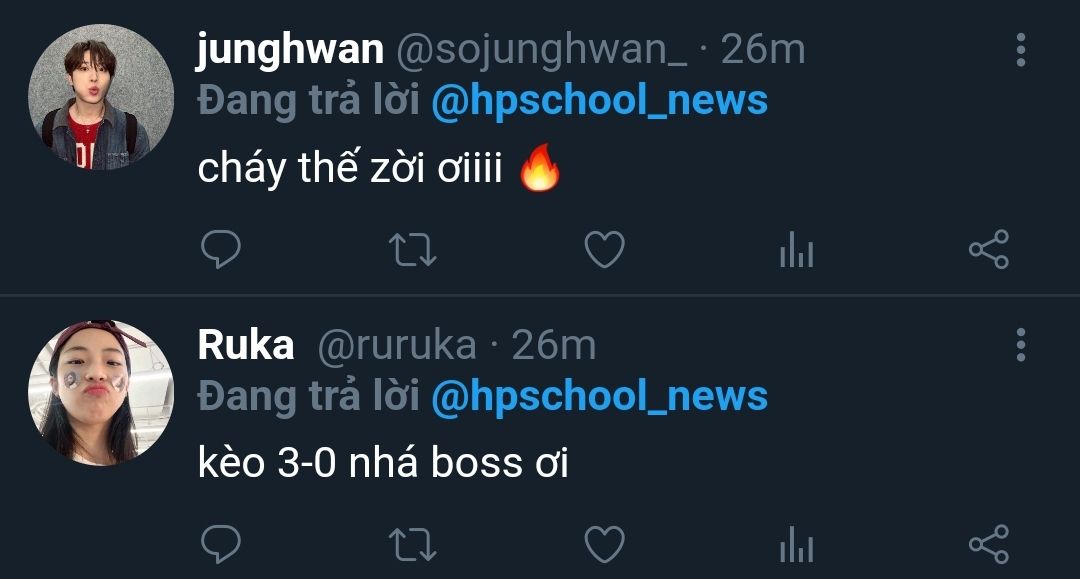Share Ruka's tweet

point(988,545)
